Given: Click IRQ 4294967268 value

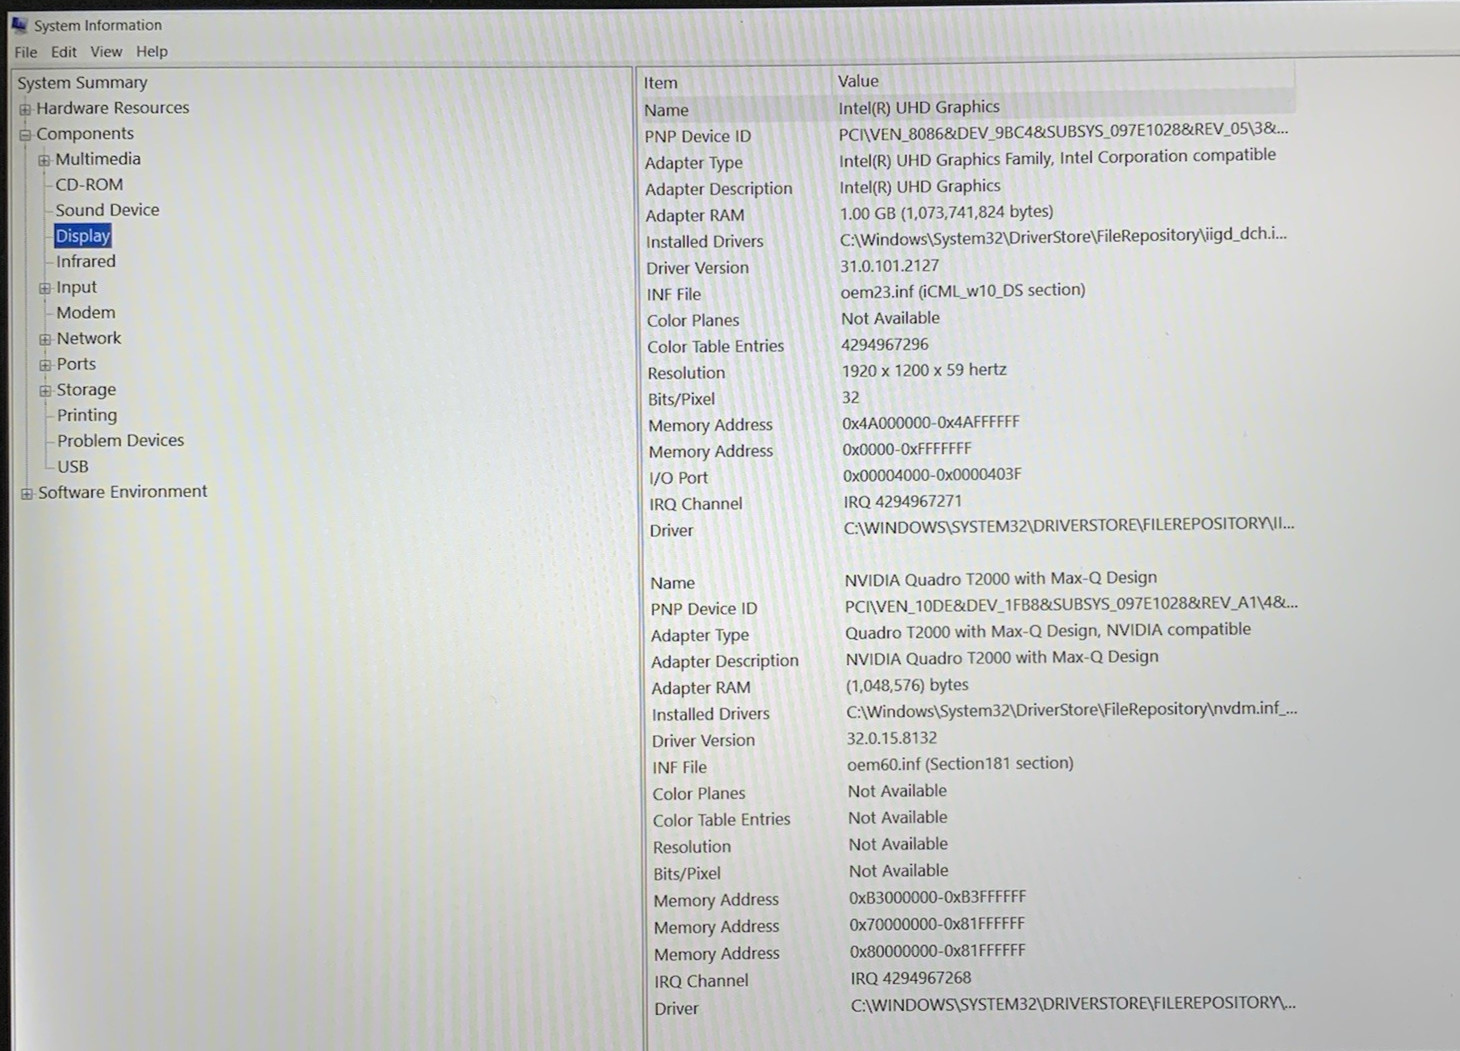Looking at the screenshot, I should (911, 978).
